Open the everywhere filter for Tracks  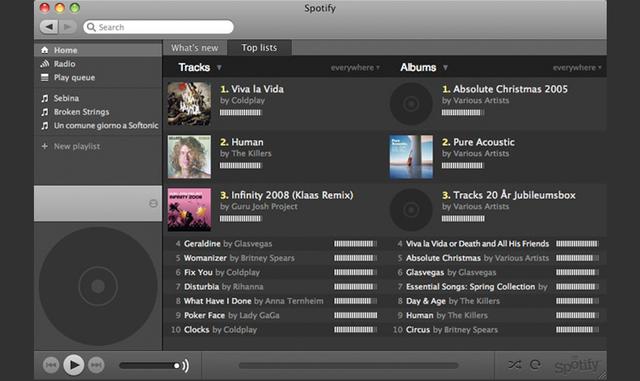tap(355, 68)
